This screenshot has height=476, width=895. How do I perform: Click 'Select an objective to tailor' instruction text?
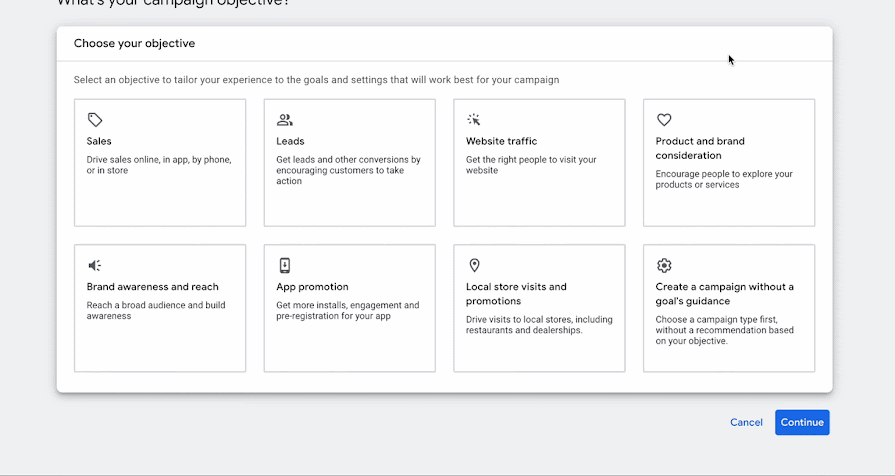coord(316,80)
